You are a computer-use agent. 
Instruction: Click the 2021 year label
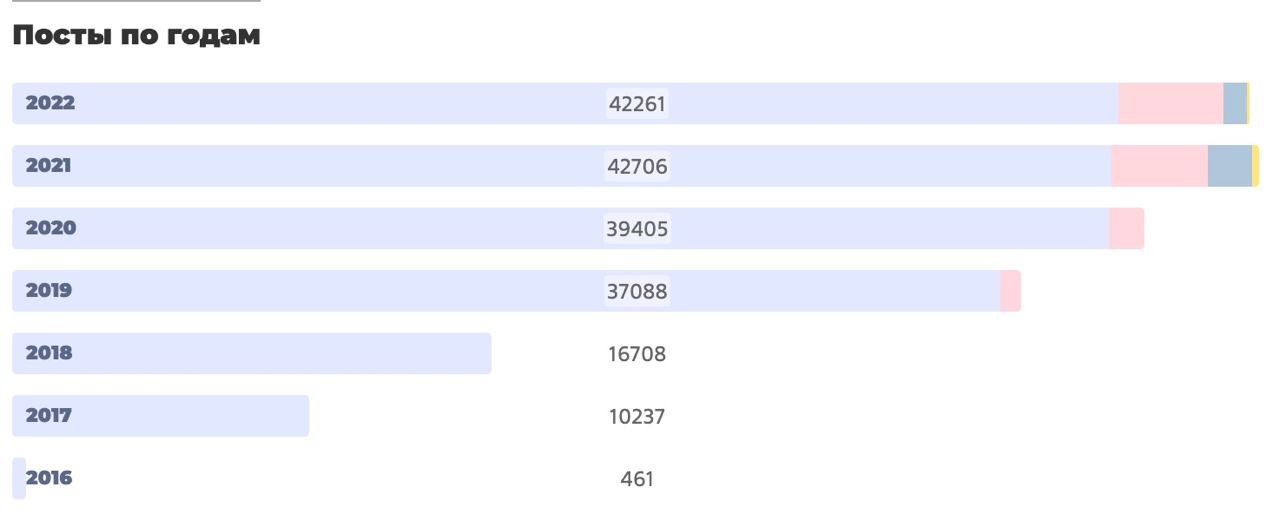click(50, 166)
